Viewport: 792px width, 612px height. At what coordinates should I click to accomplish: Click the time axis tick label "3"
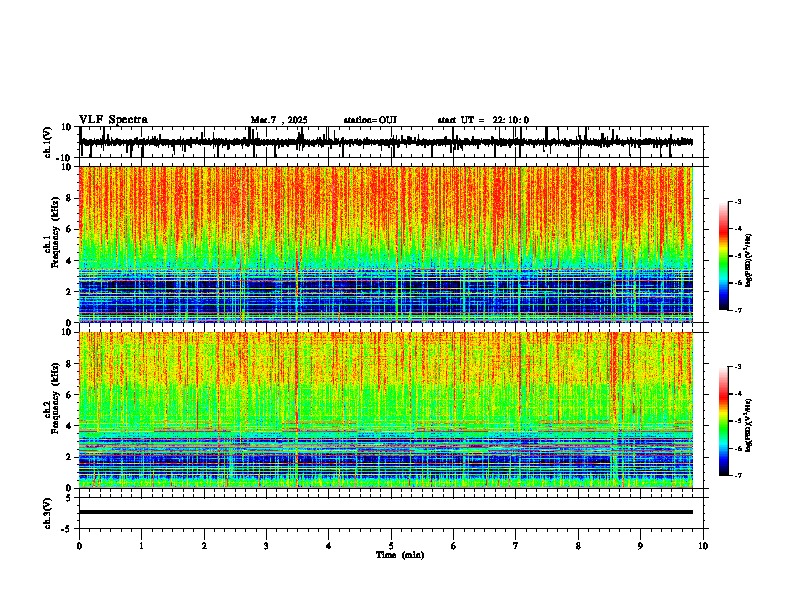[x=266, y=546]
